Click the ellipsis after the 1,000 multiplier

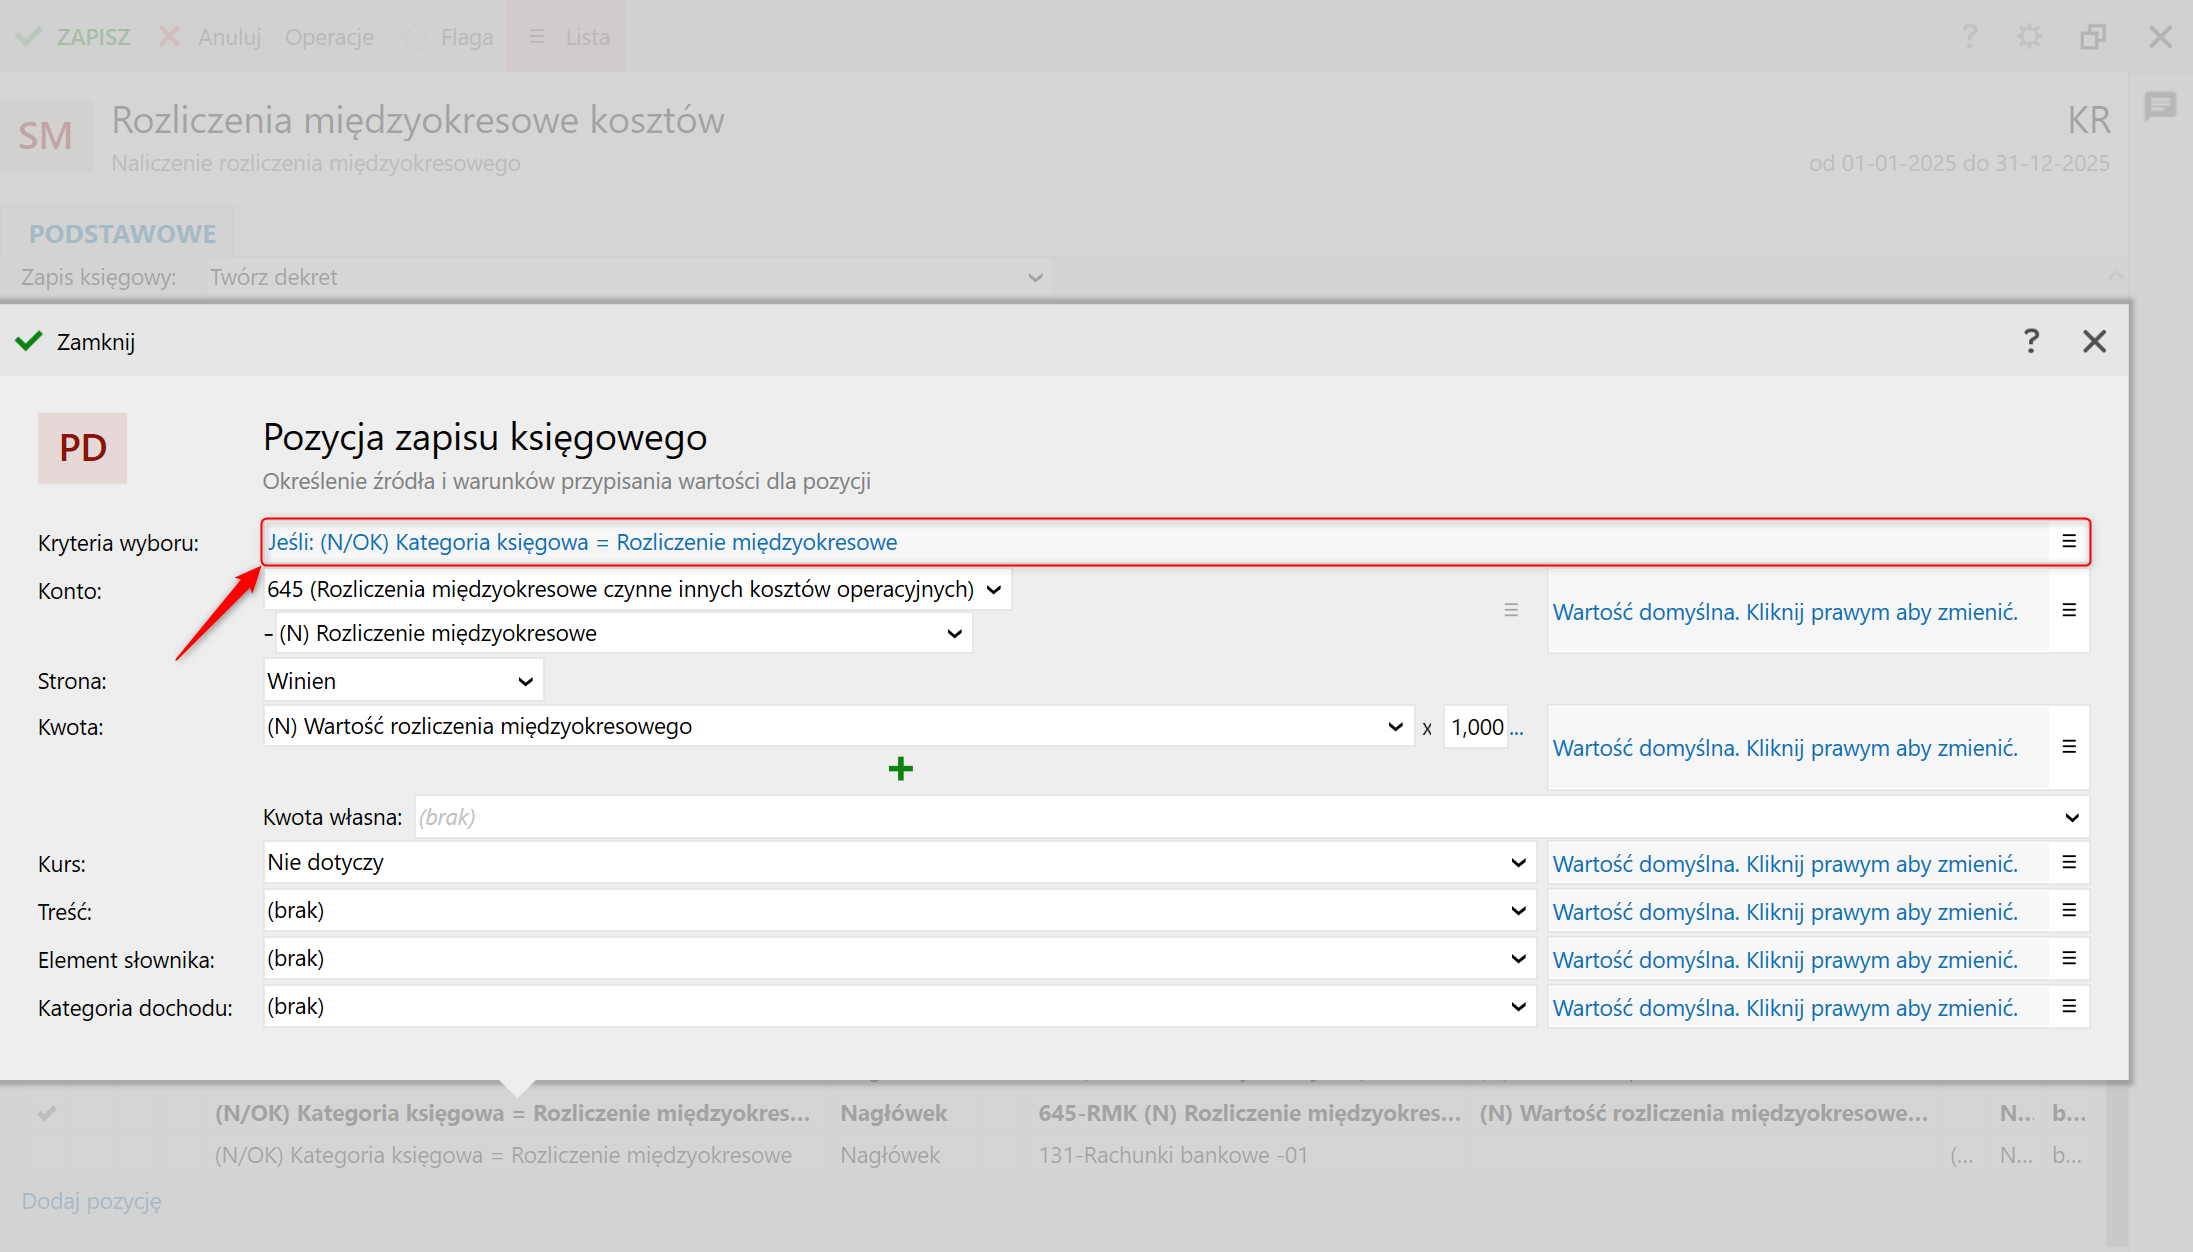(x=1517, y=728)
